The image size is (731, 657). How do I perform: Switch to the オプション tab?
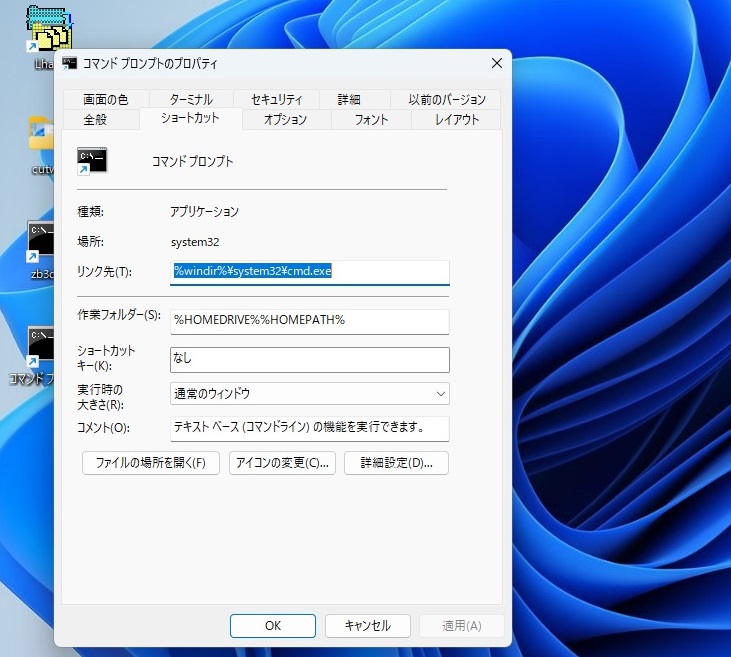(x=285, y=119)
